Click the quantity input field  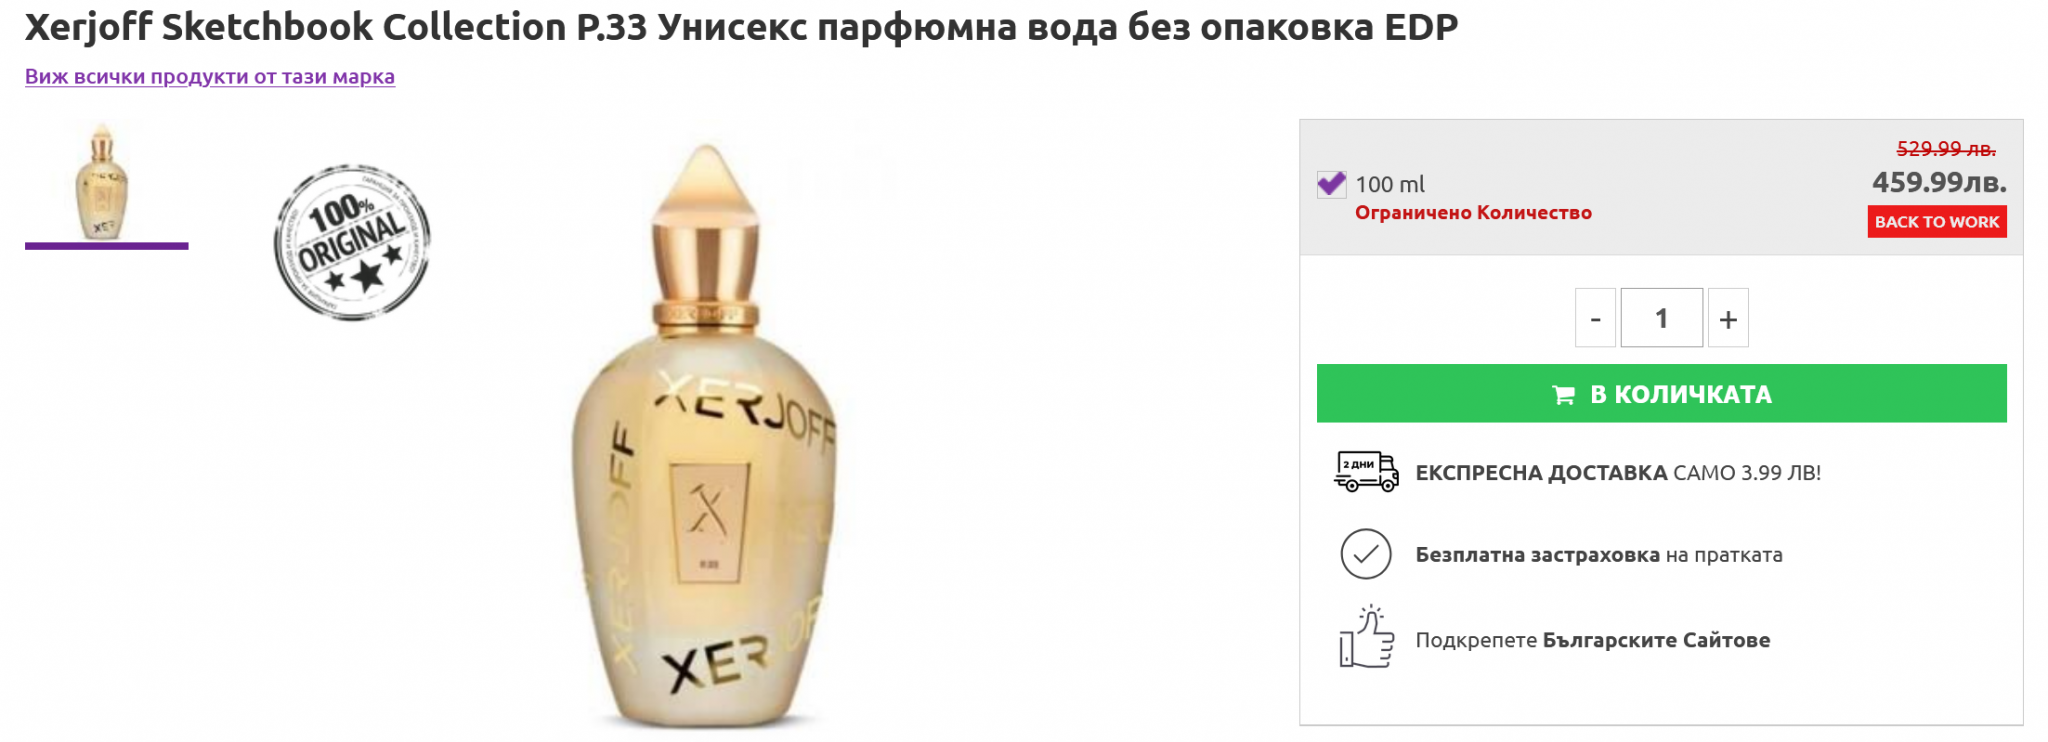[x=1661, y=318]
